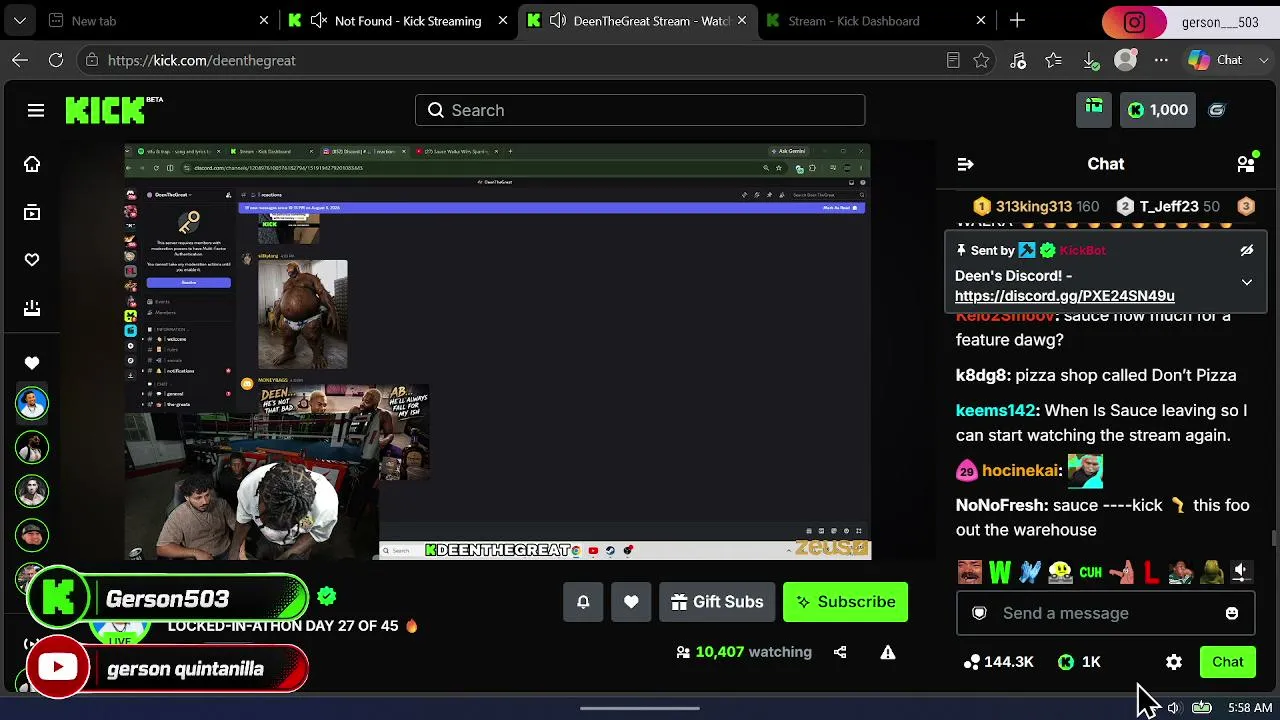
Task: Open the discord.gg/PXE24SN49u link
Action: pyautogui.click(x=1065, y=296)
